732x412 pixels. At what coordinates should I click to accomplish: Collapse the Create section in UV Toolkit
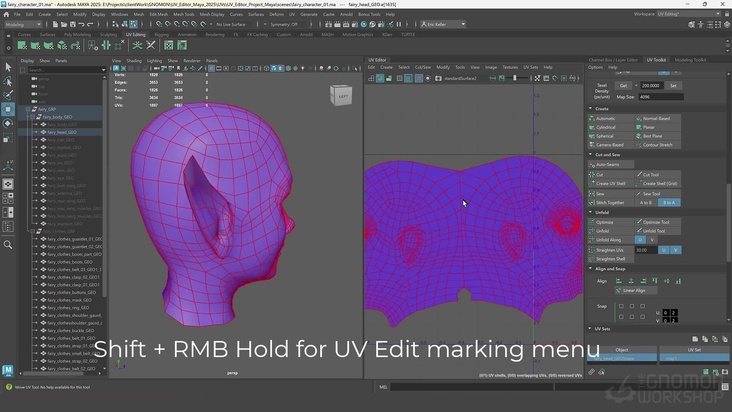point(591,109)
